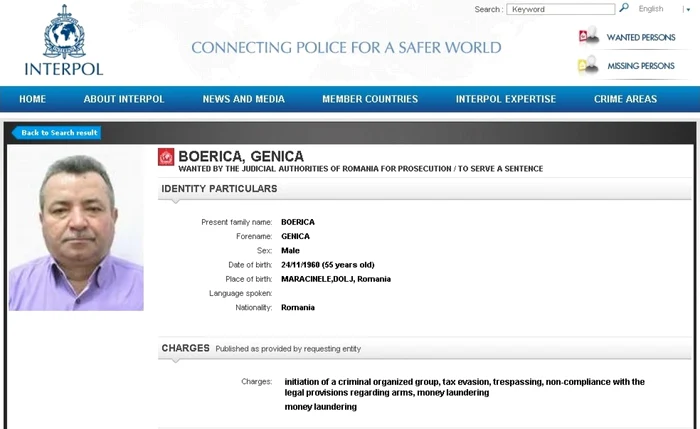The image size is (700, 429).
Task: Click the charges text starting 'initiation of a criminal'
Action: pos(465,387)
